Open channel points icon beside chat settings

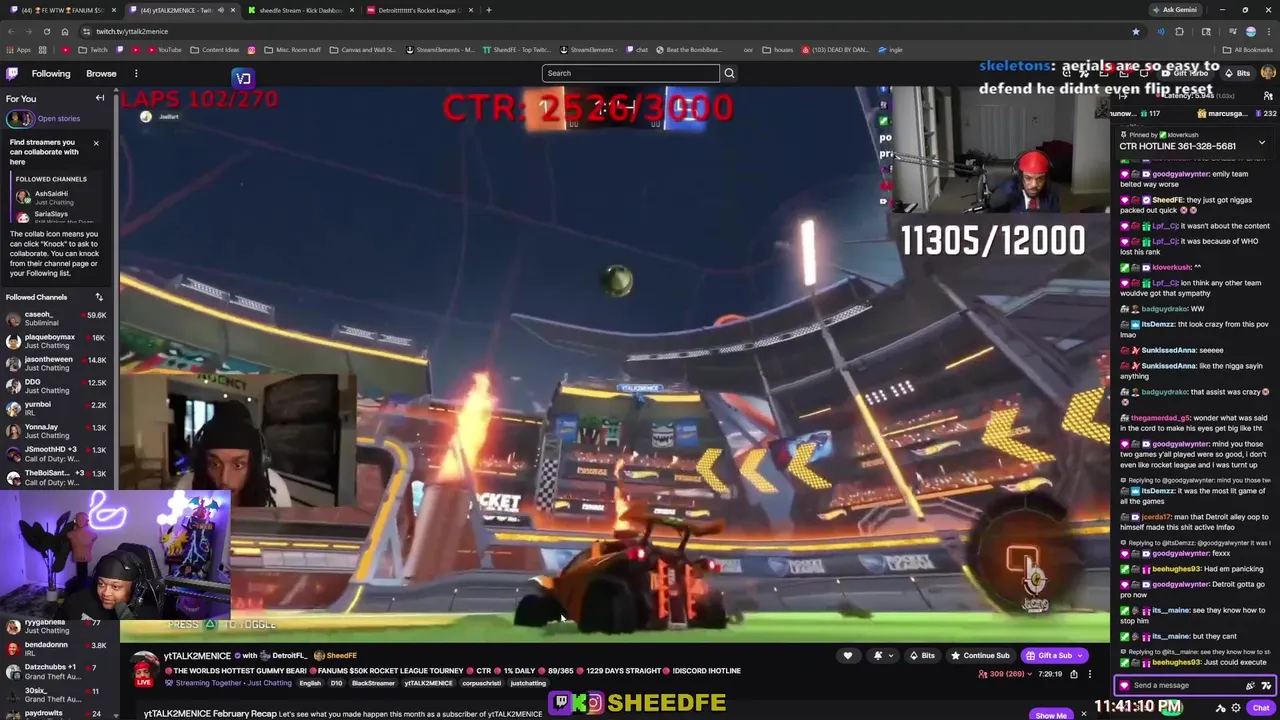pyautogui.click(x=1220, y=708)
